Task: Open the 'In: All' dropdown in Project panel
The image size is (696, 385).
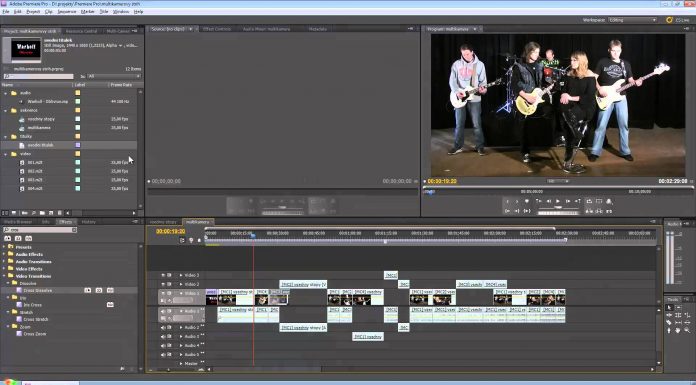Action: pyautogui.click(x=115, y=76)
